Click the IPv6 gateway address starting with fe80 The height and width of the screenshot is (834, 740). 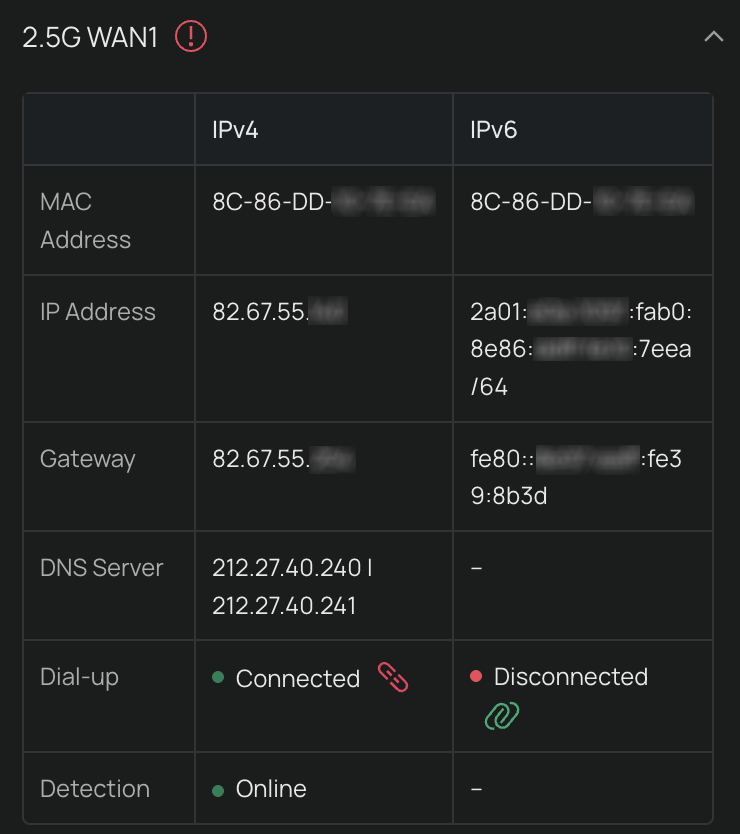581,477
